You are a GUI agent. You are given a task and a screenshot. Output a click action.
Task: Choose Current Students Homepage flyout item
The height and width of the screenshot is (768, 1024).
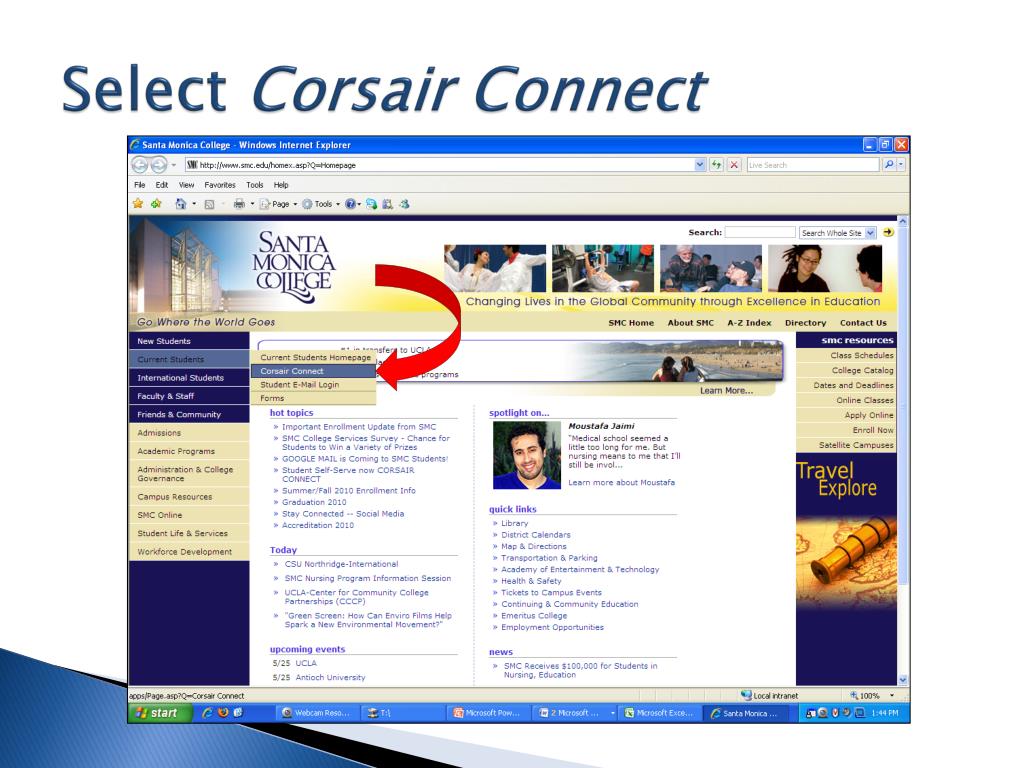(313, 357)
